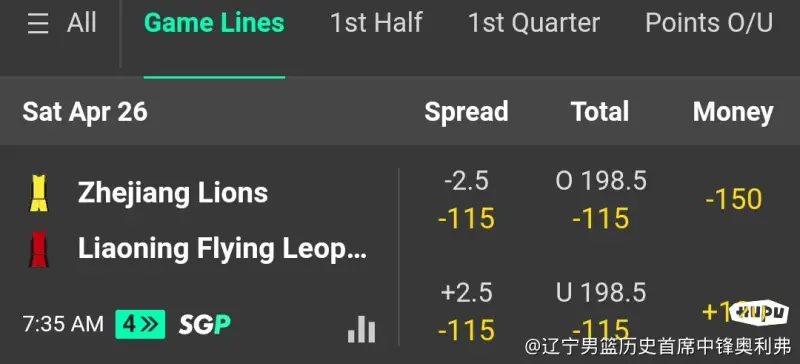Viewport: 800px width, 364px height.
Task: Switch to the Game Lines tab
Action: (214, 23)
